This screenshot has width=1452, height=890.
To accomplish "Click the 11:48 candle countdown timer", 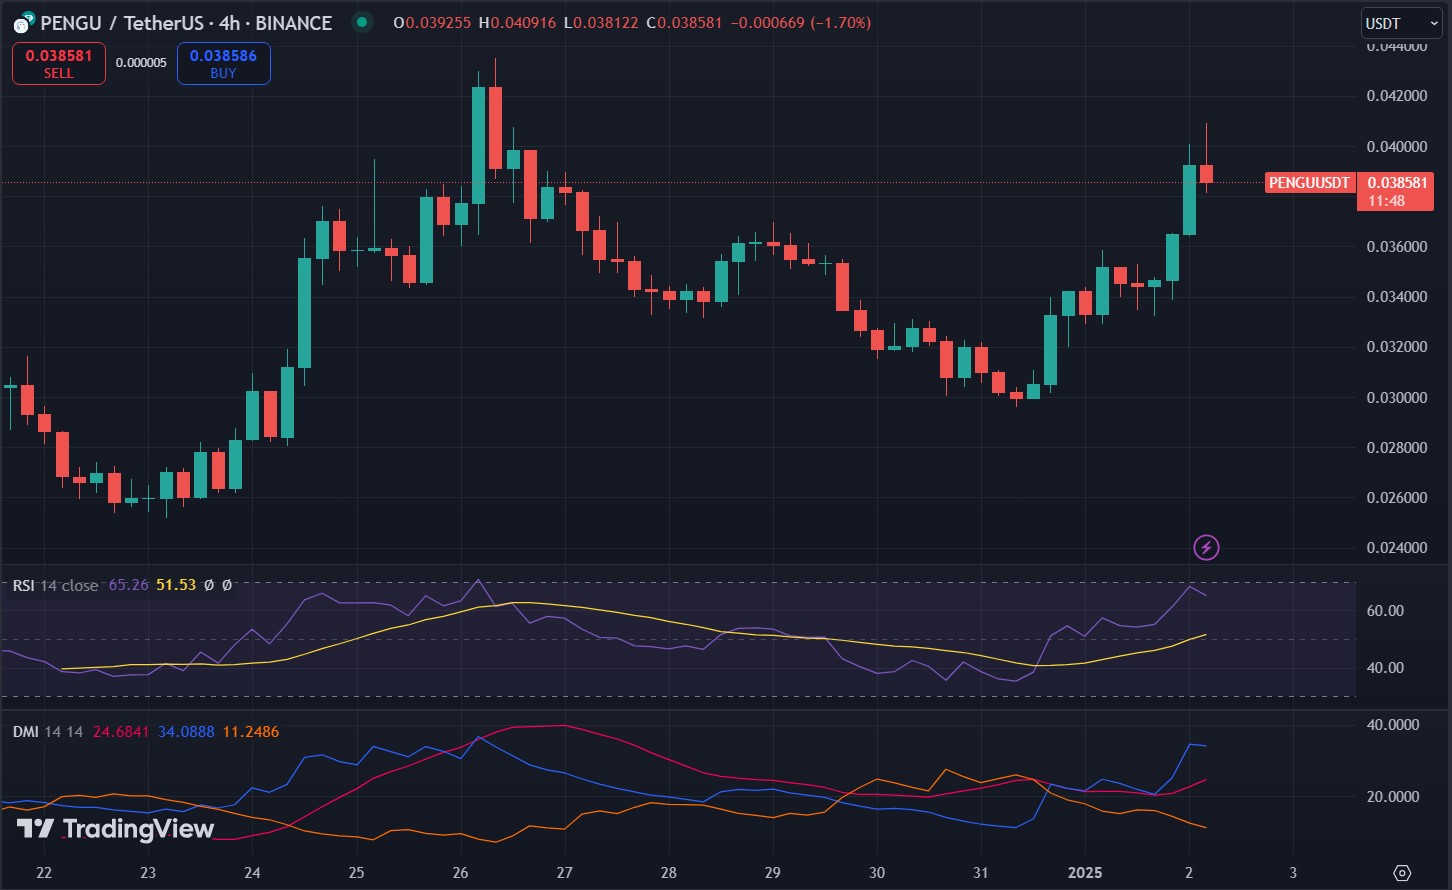I will click(1386, 201).
